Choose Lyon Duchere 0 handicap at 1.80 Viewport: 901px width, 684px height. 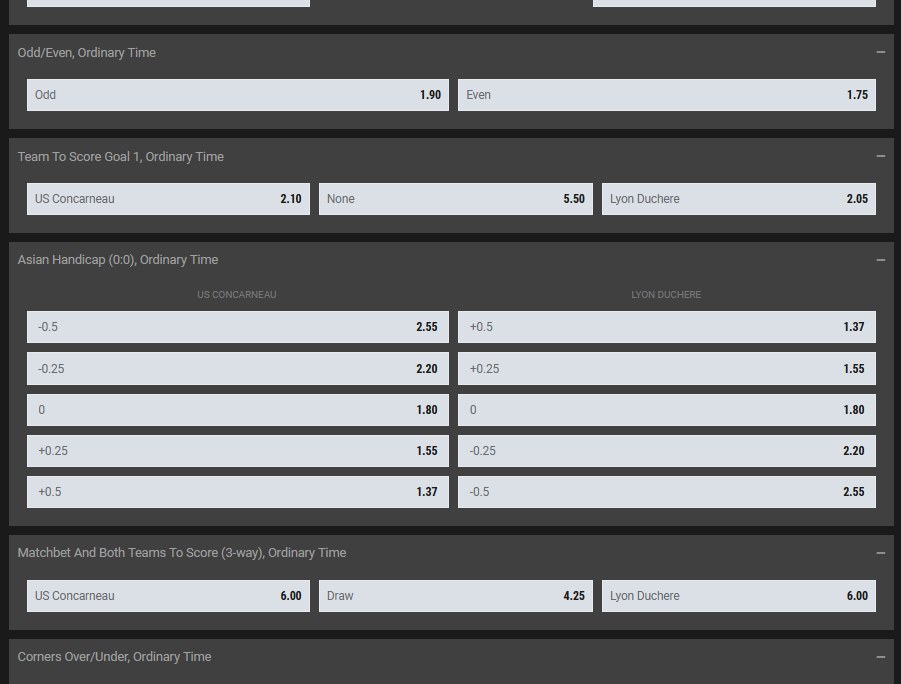pyautogui.click(x=667, y=410)
